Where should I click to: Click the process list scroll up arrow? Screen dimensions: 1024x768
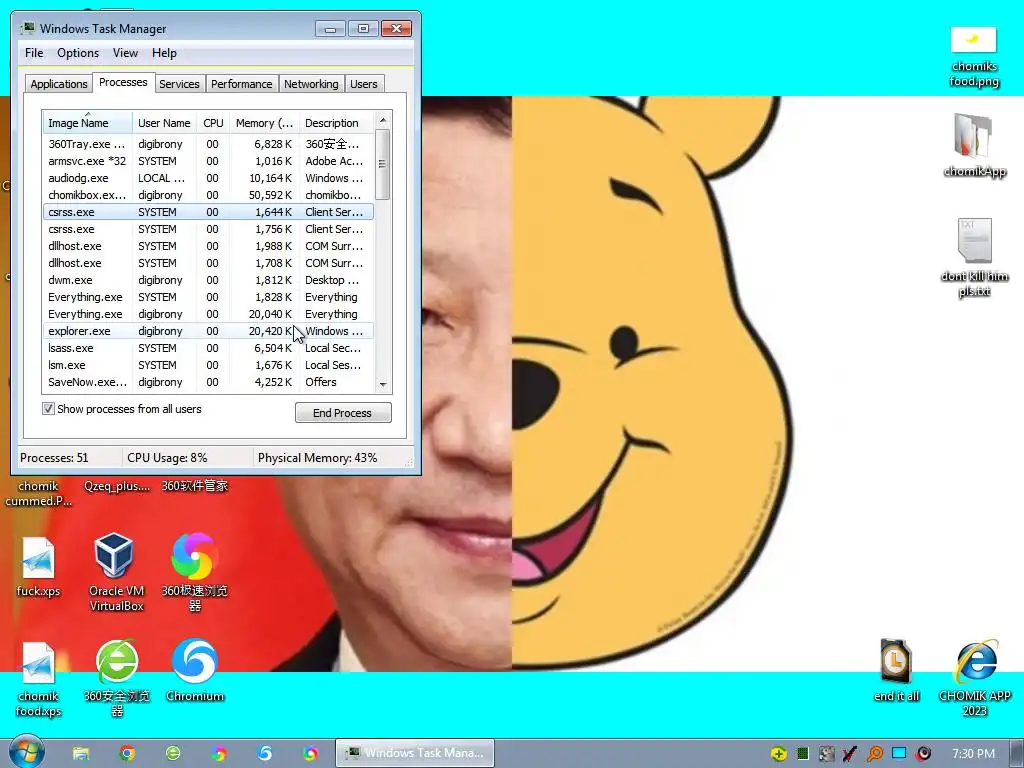pos(383,120)
